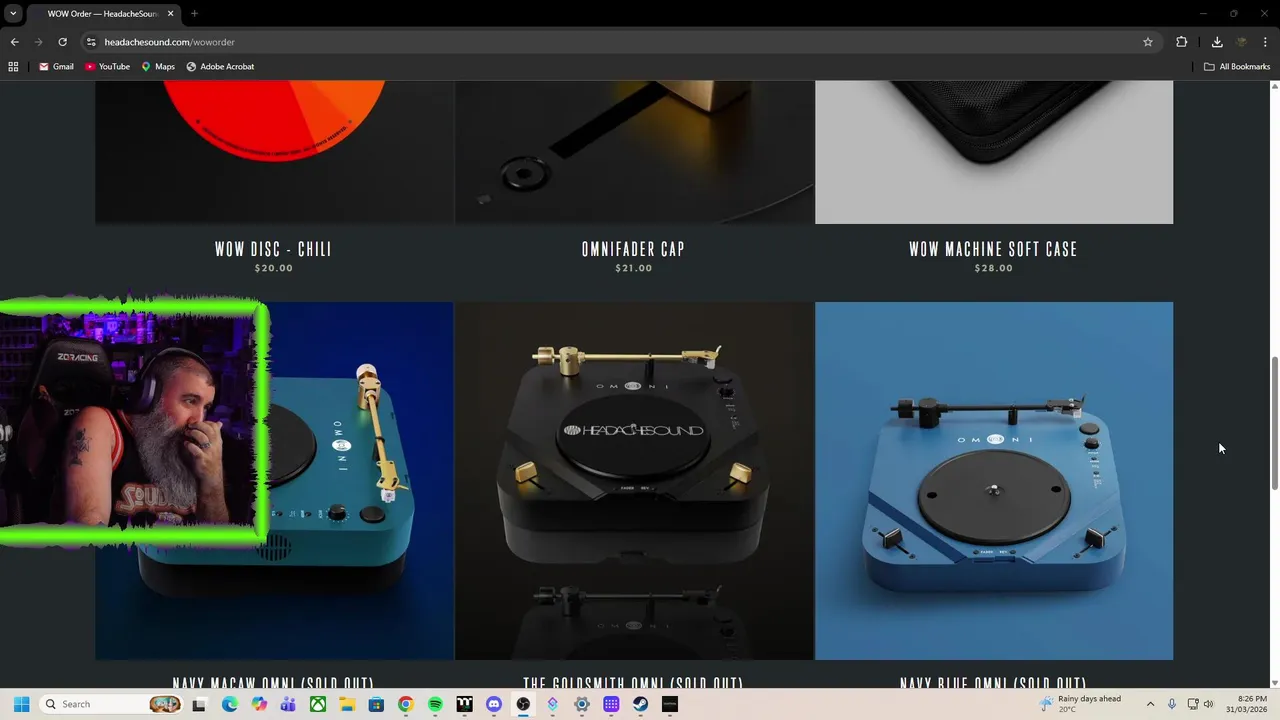The width and height of the screenshot is (1280, 720).
Task: View site information icon in address bar
Action: (x=91, y=42)
